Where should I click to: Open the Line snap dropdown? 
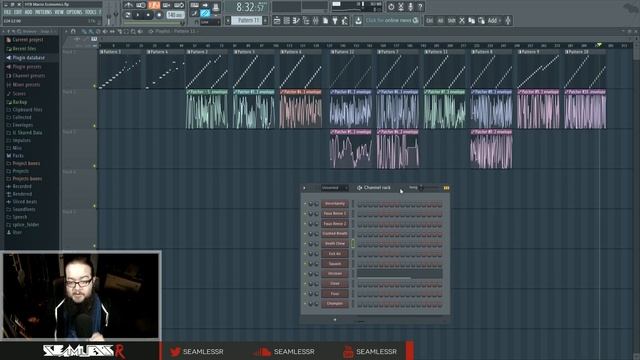210,22
